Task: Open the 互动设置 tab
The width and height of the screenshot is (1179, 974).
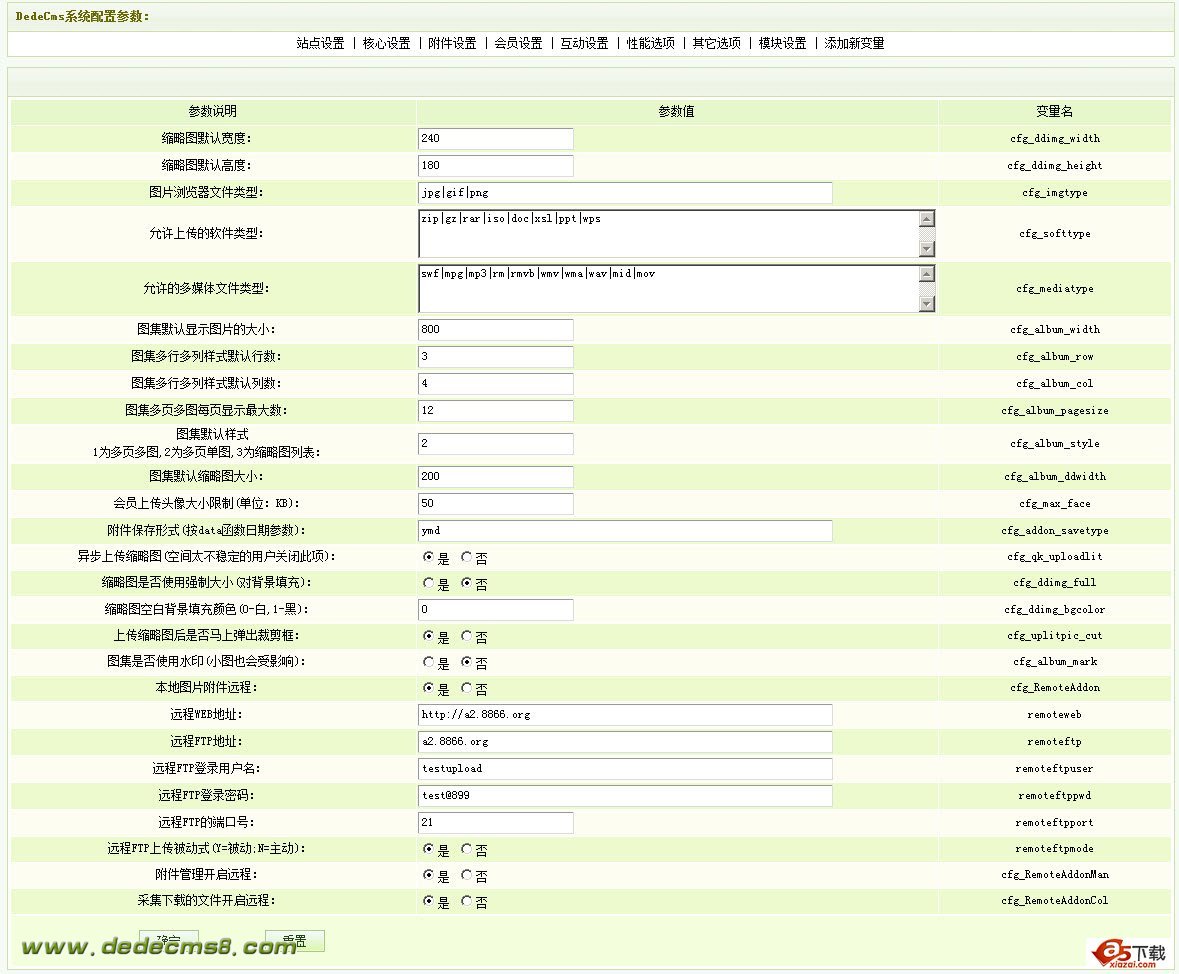Action: coord(584,43)
